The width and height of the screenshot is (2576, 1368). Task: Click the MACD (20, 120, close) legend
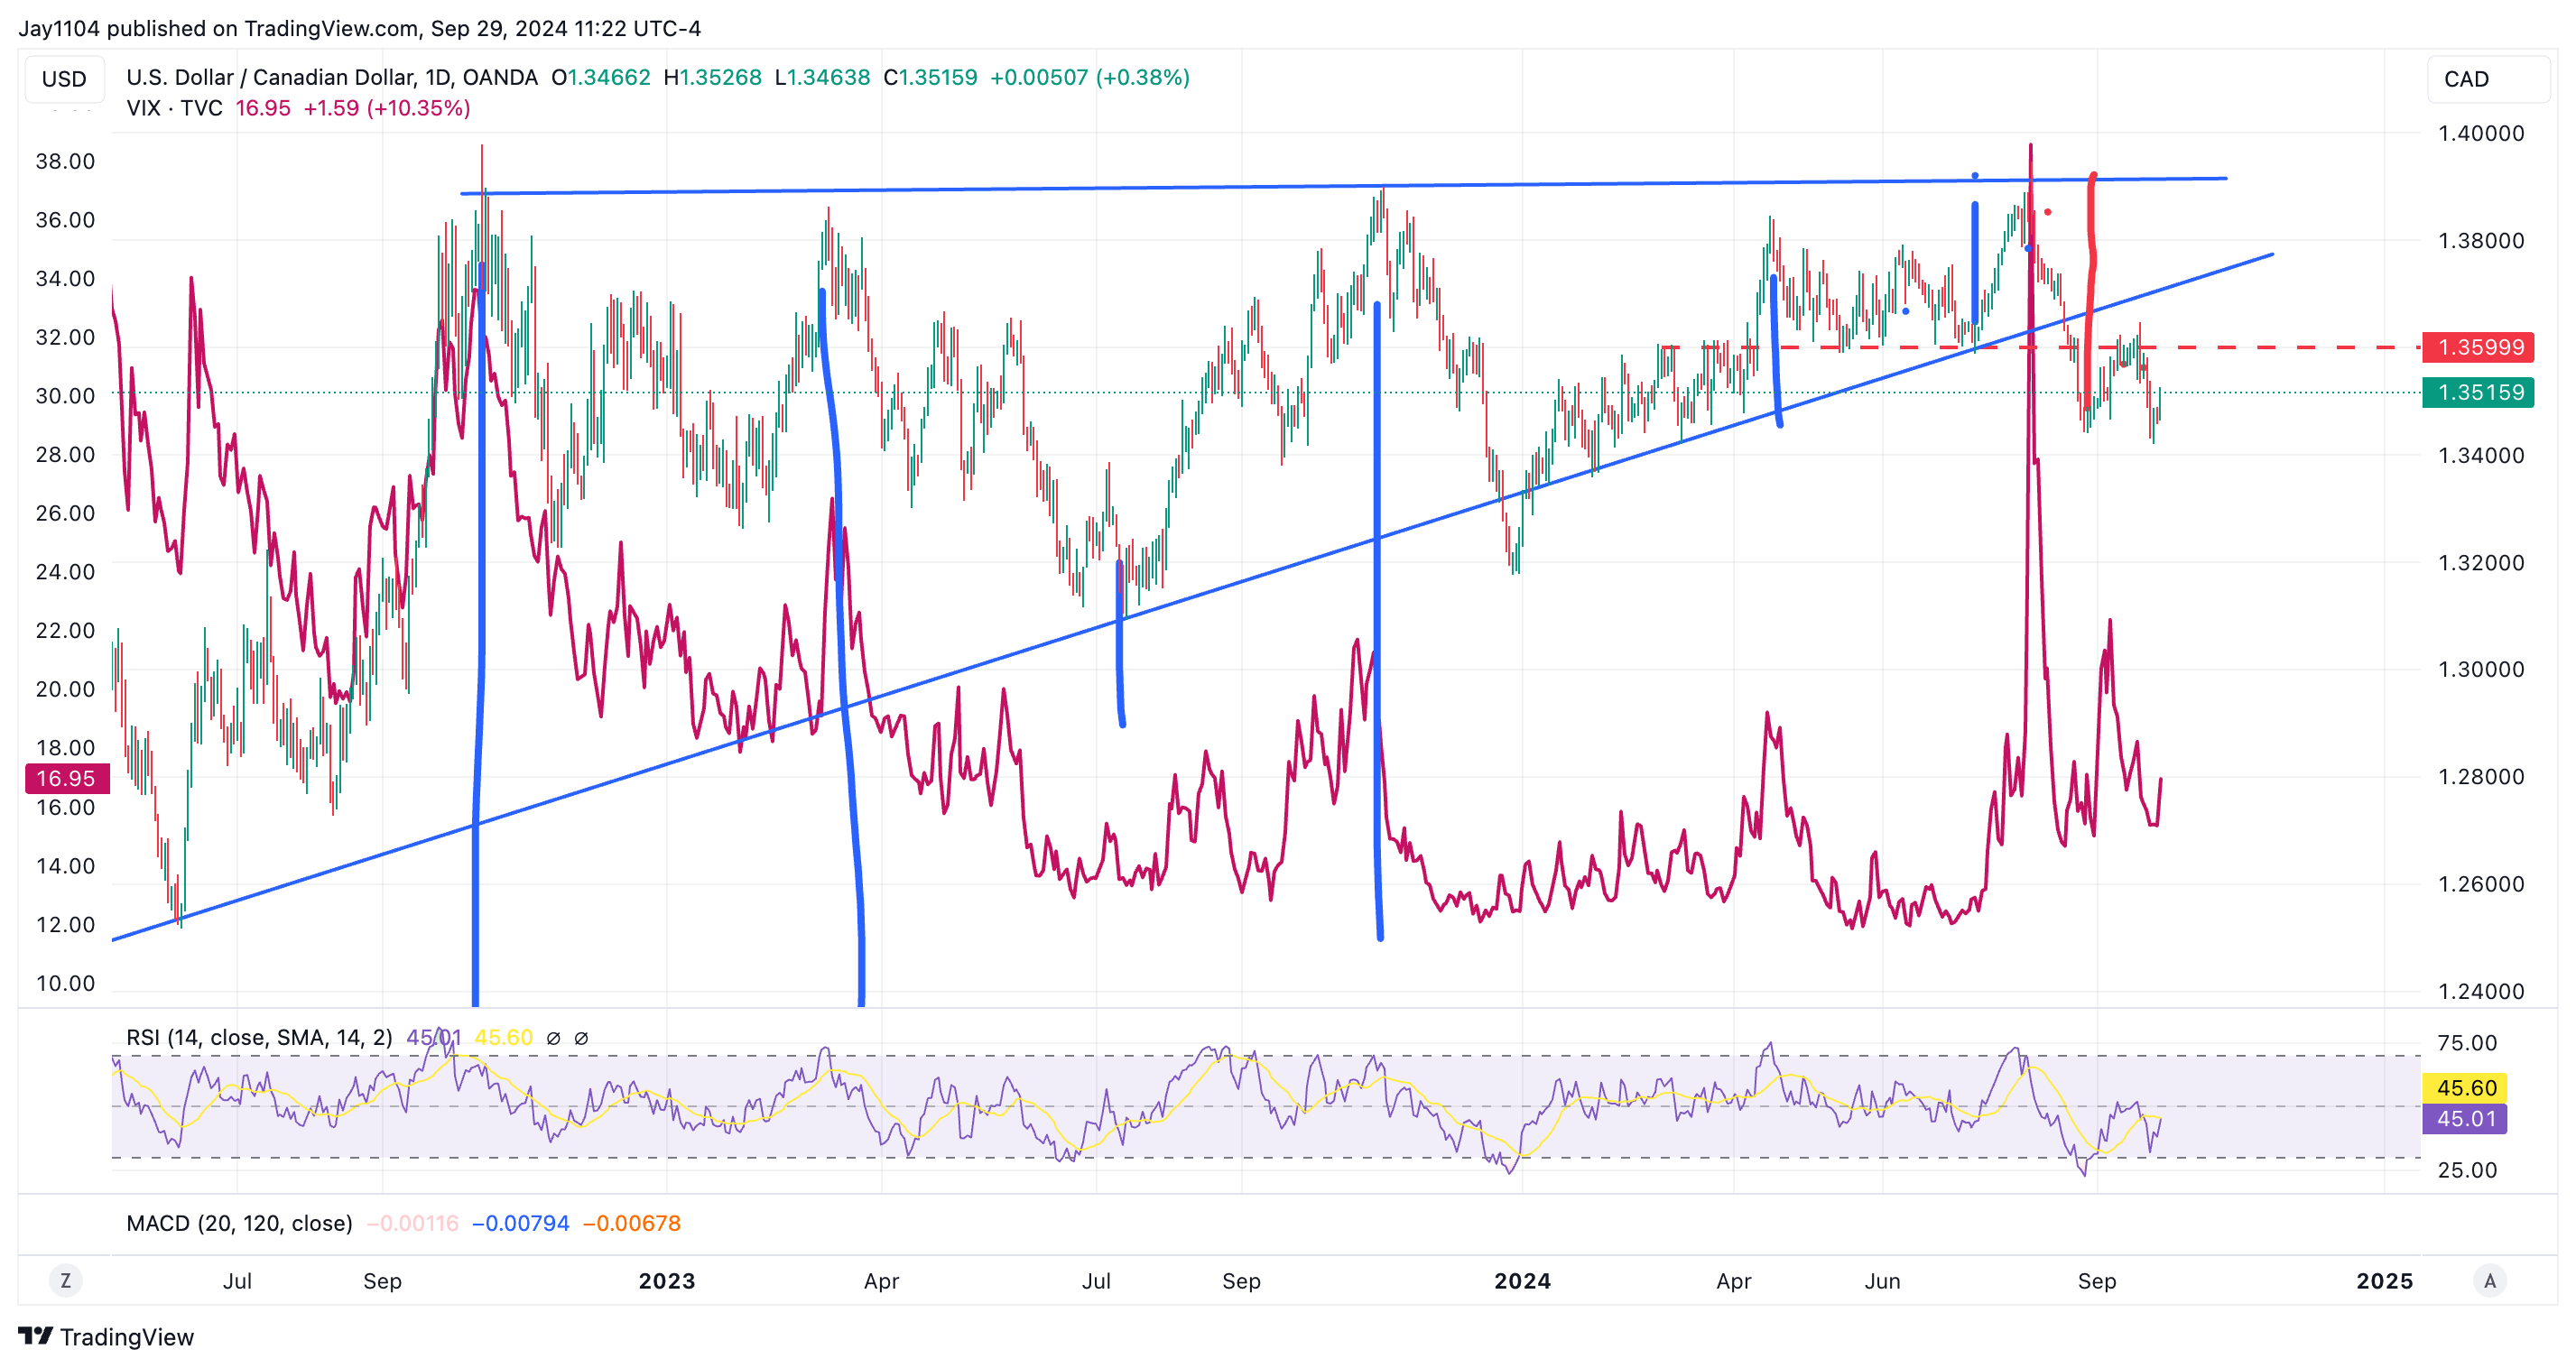tap(239, 1223)
